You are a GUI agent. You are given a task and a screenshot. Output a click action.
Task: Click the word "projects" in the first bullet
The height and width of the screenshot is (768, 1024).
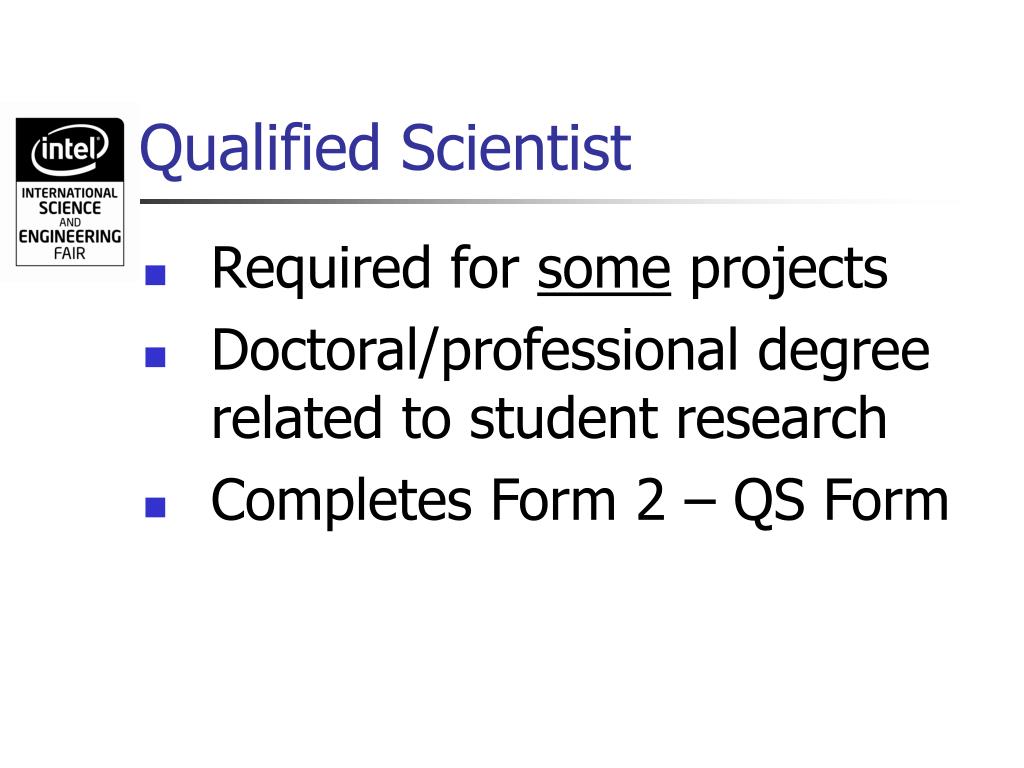click(x=789, y=271)
